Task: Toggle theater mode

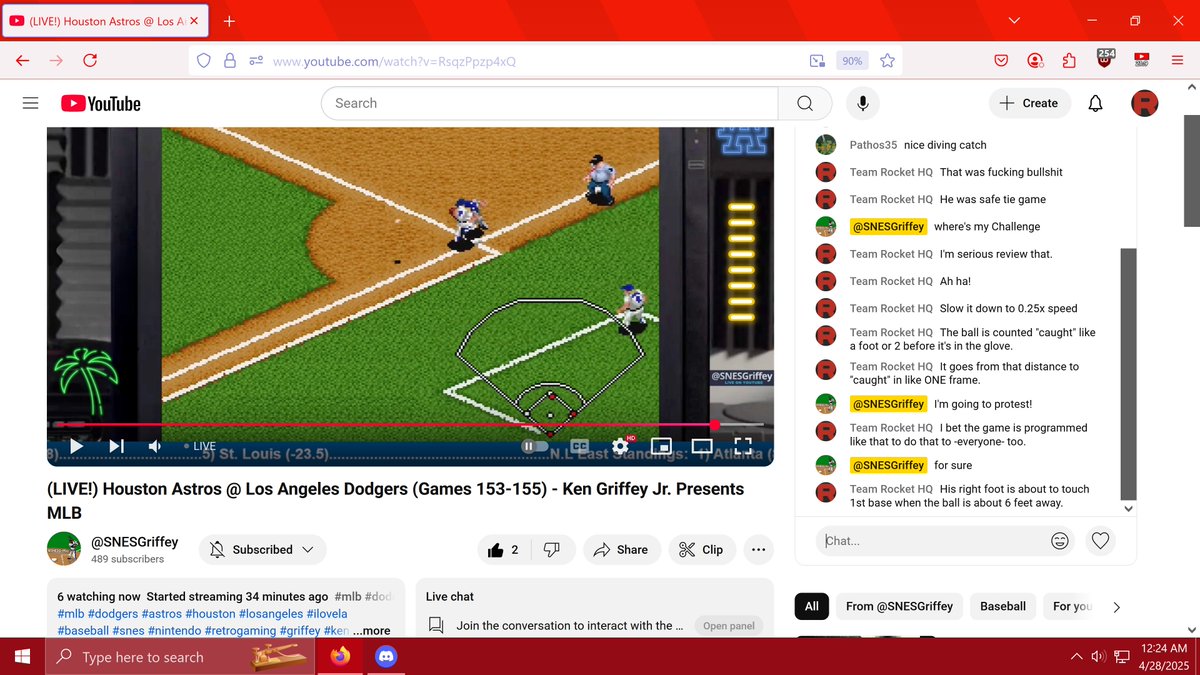Action: coord(702,445)
